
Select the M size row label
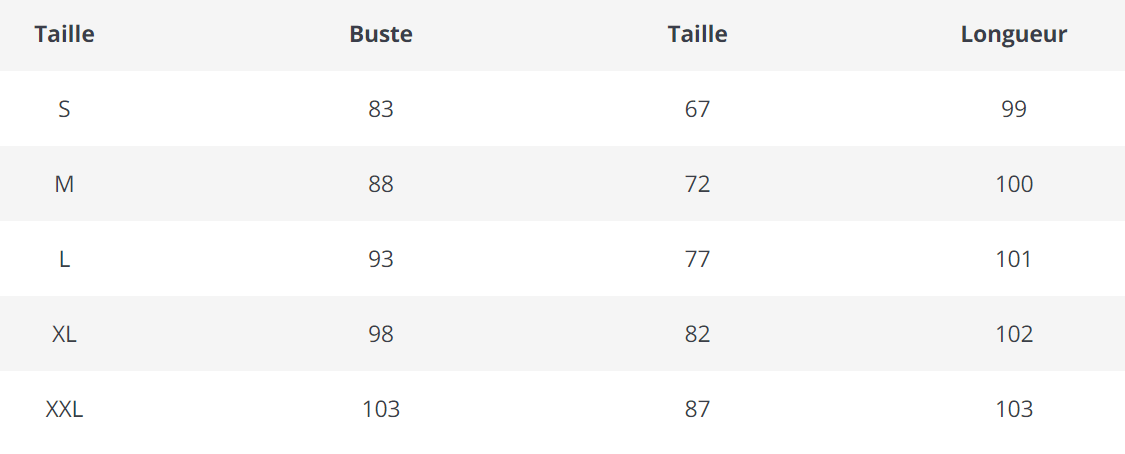click(64, 184)
